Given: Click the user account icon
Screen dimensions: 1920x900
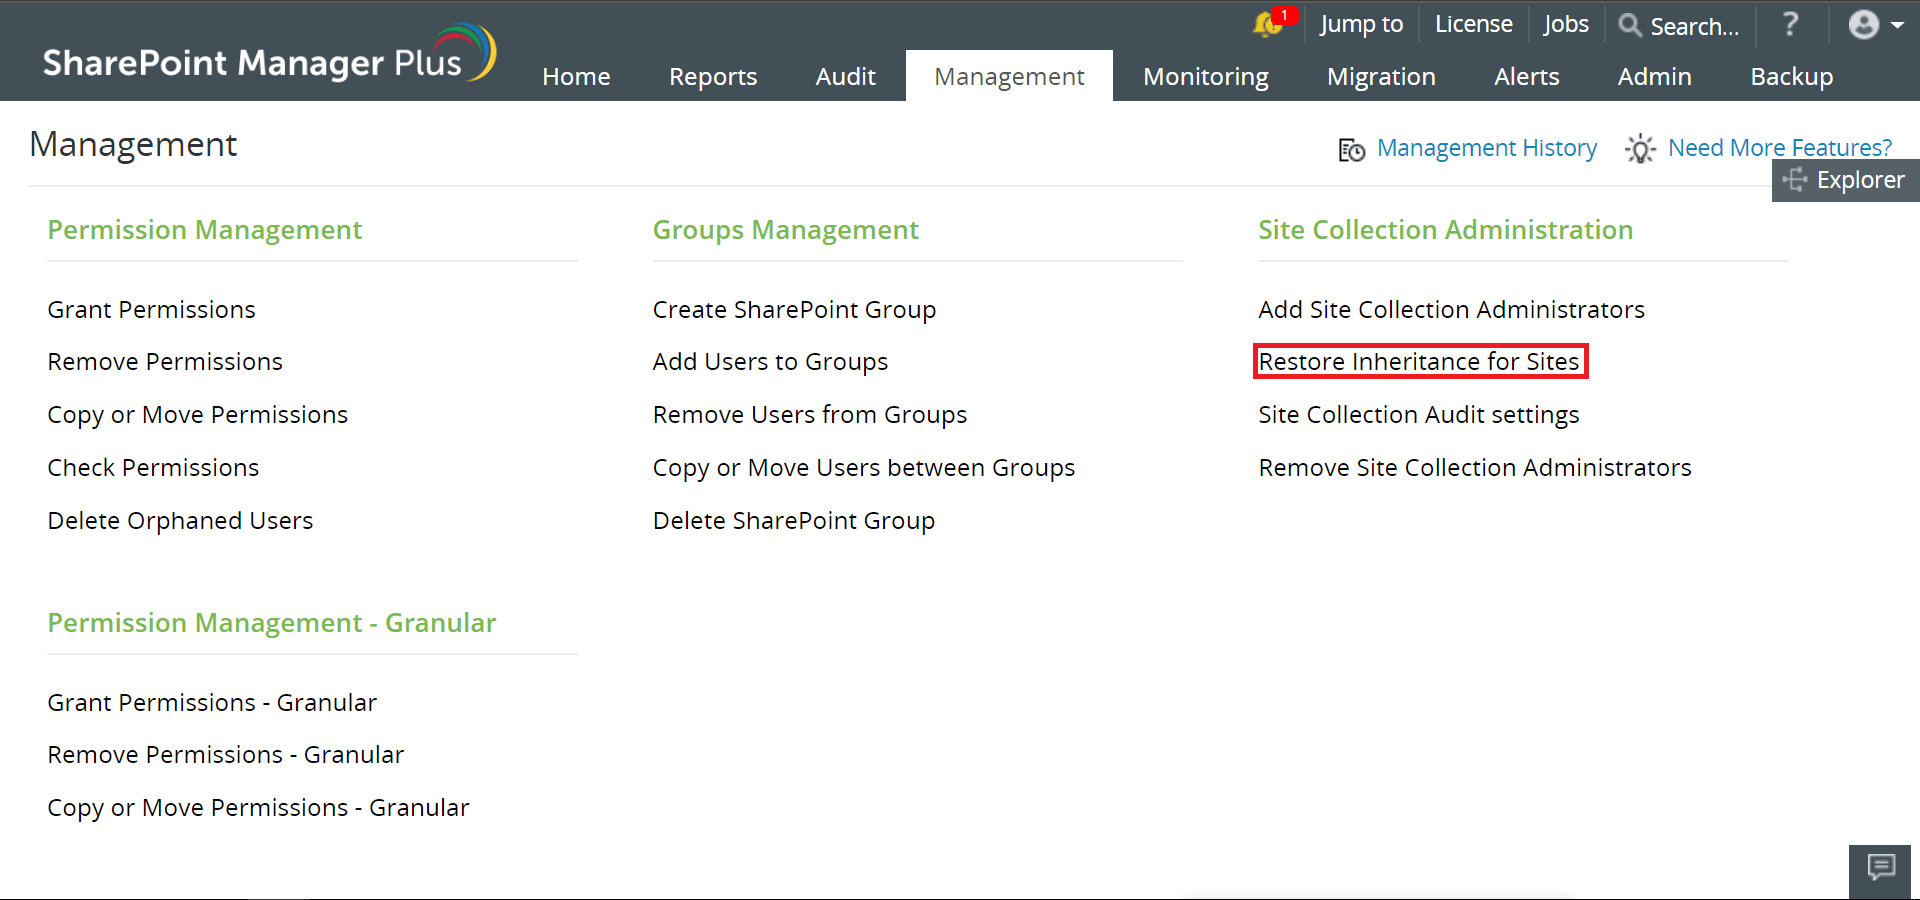Looking at the screenshot, I should tap(1862, 25).
